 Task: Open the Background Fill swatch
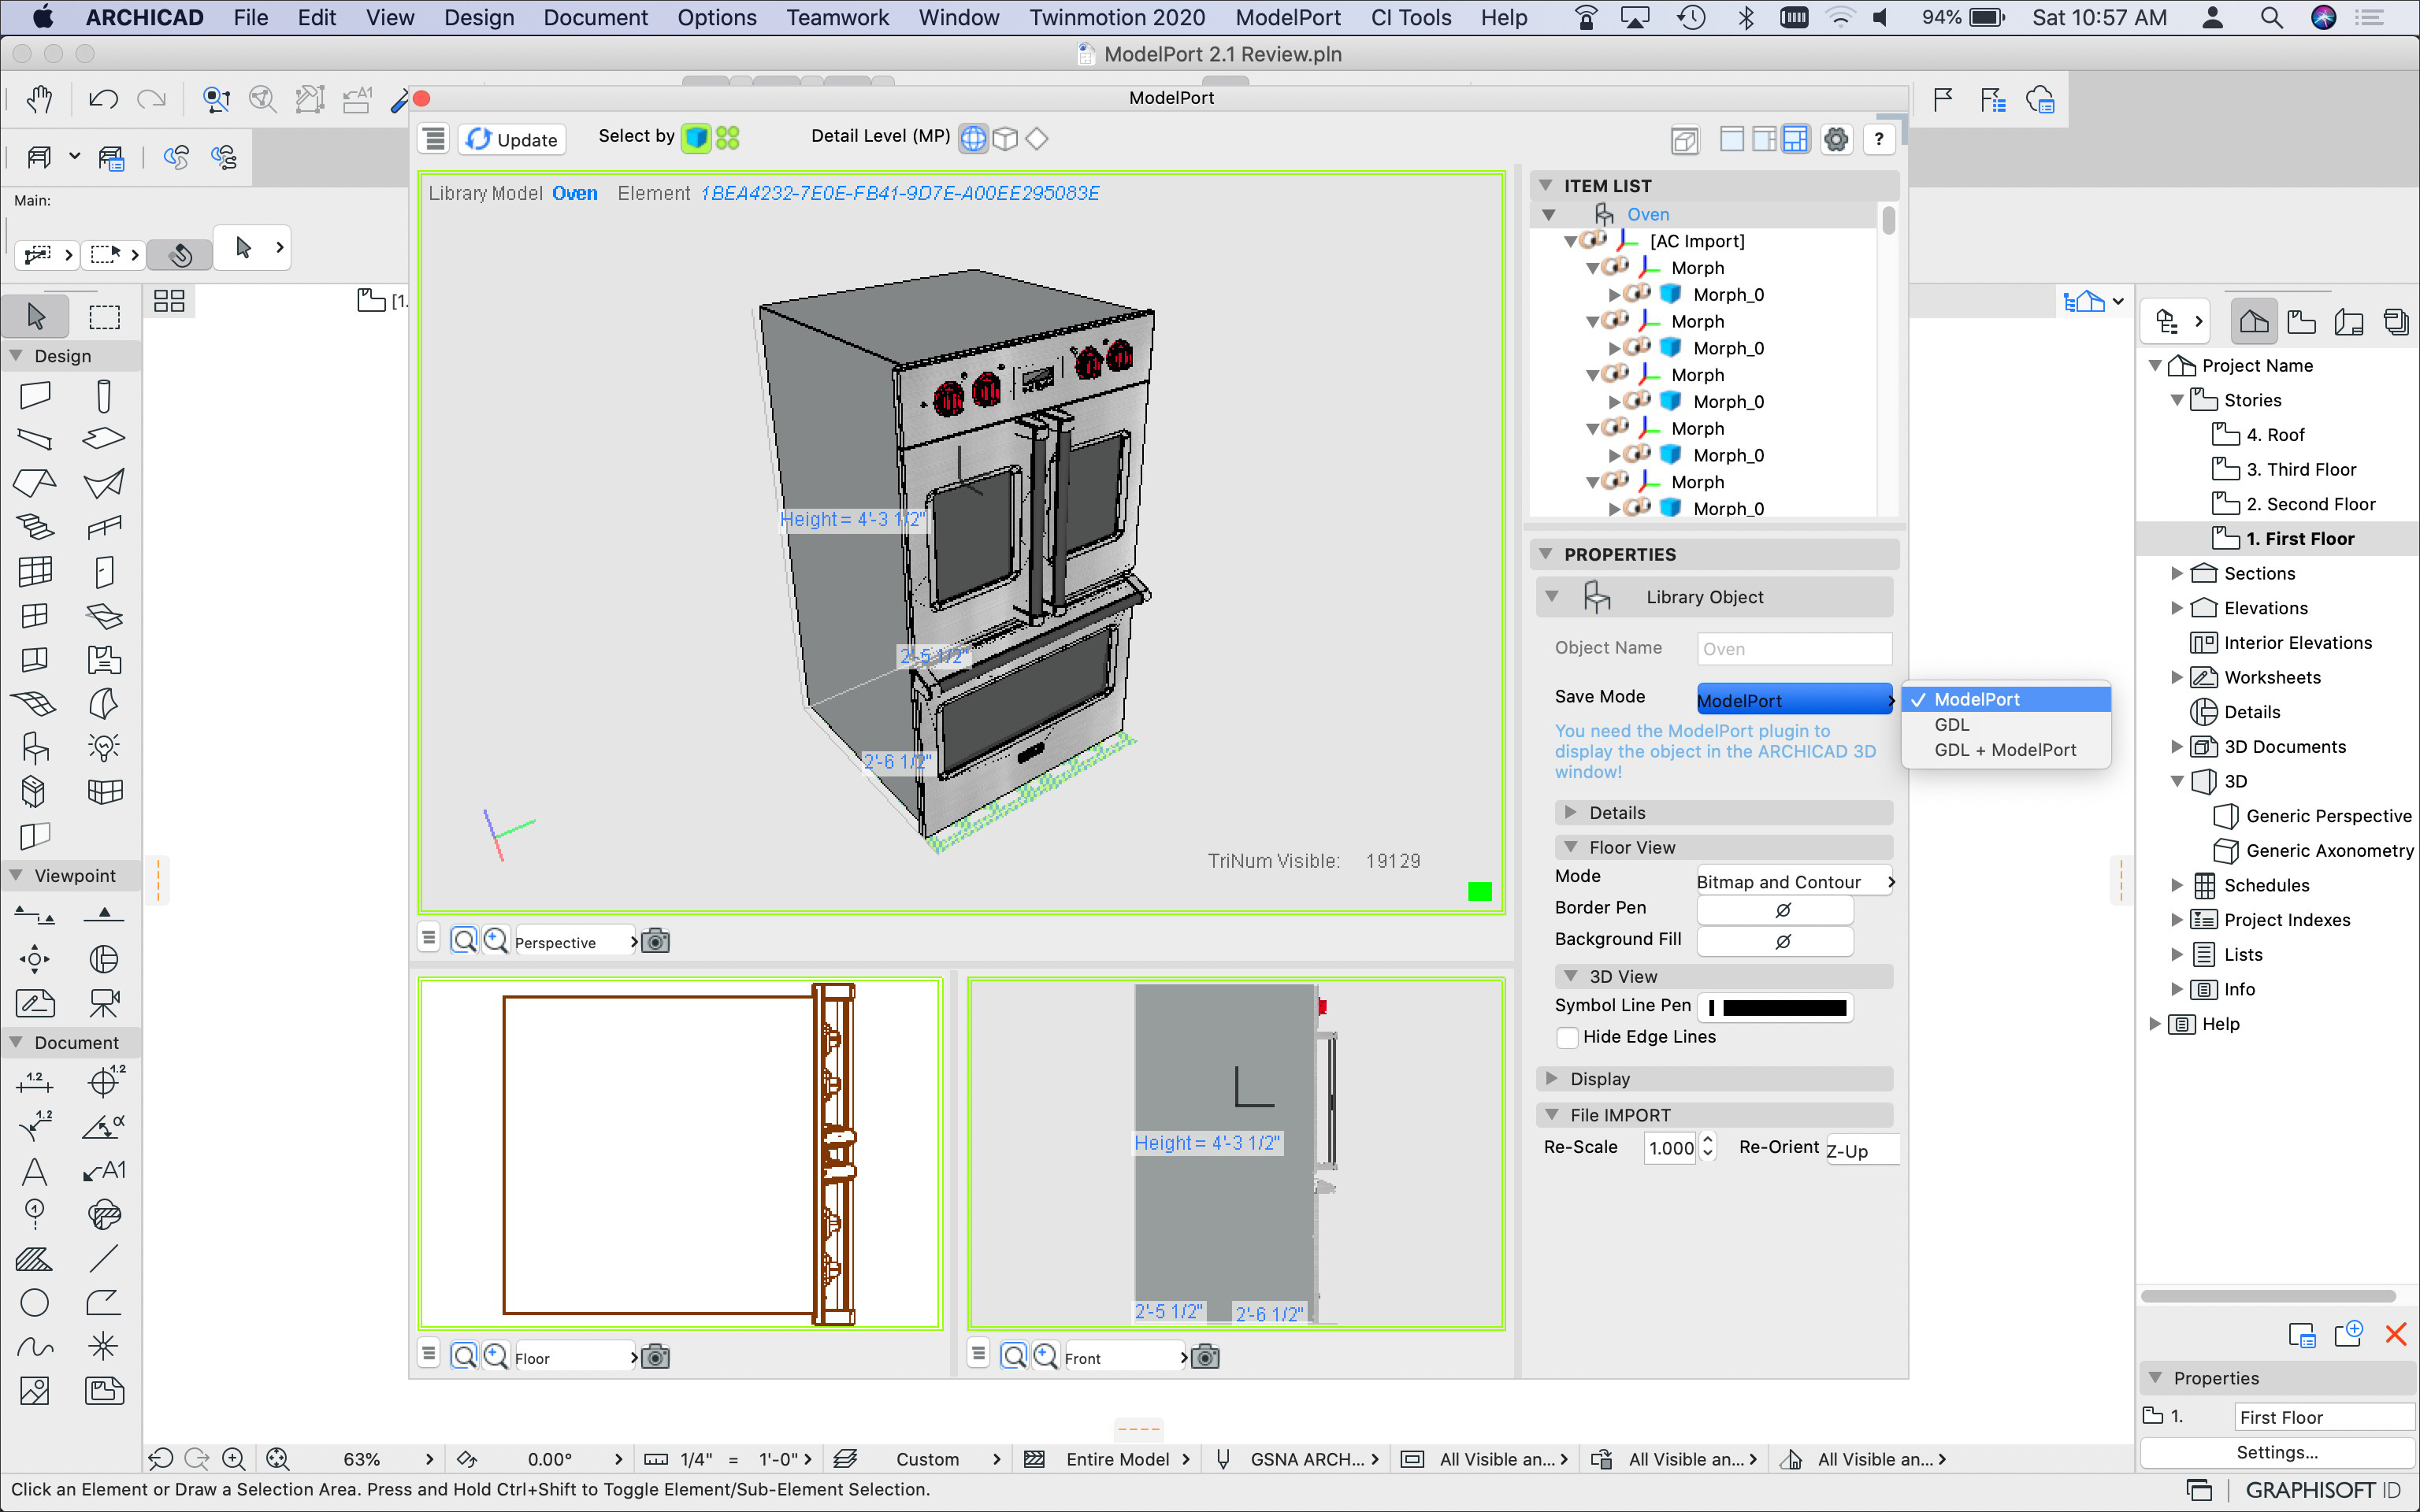(x=1776, y=940)
